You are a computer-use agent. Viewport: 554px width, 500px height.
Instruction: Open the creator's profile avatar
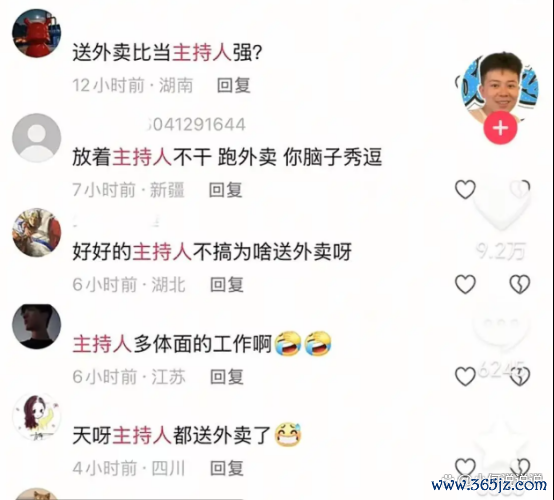[x=500, y=87]
